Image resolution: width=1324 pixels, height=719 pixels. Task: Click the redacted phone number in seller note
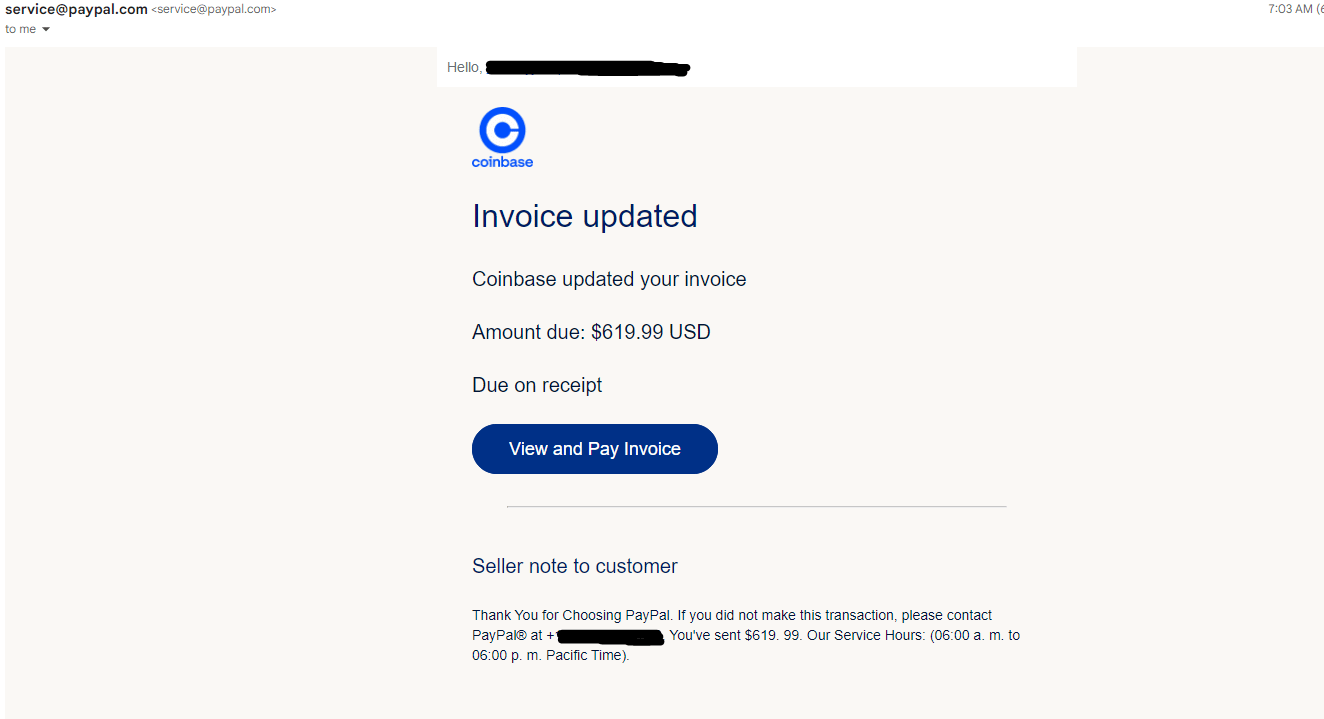[610, 636]
